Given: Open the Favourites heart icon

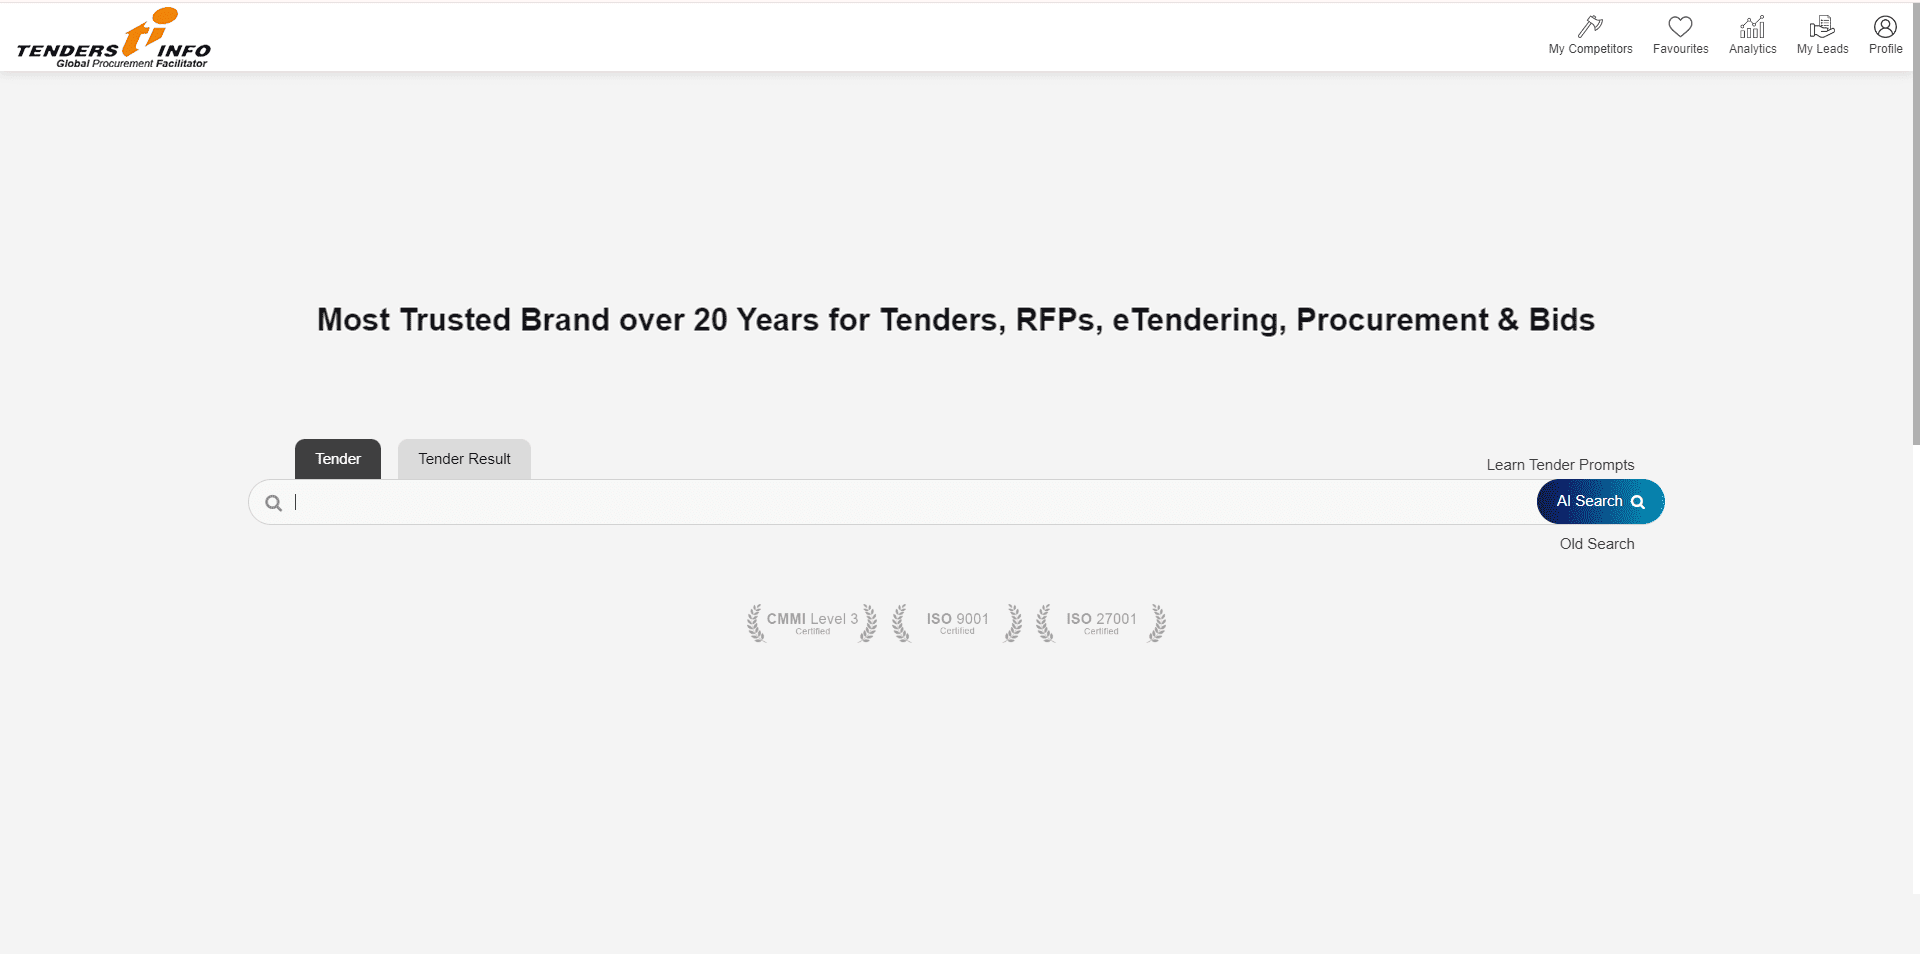Looking at the screenshot, I should pyautogui.click(x=1680, y=26).
